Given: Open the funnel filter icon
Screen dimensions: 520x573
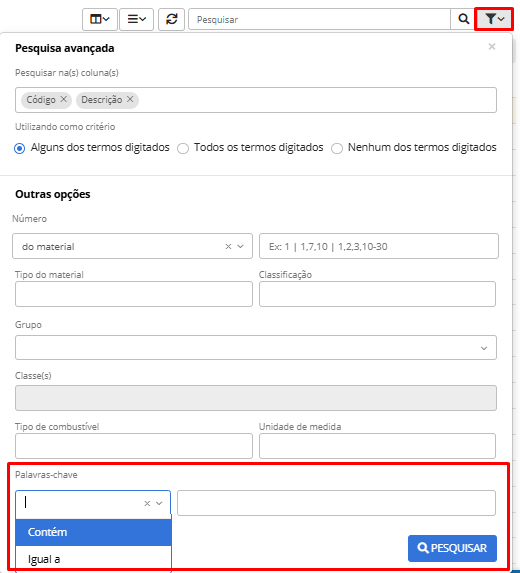Looking at the screenshot, I should coord(494,19).
